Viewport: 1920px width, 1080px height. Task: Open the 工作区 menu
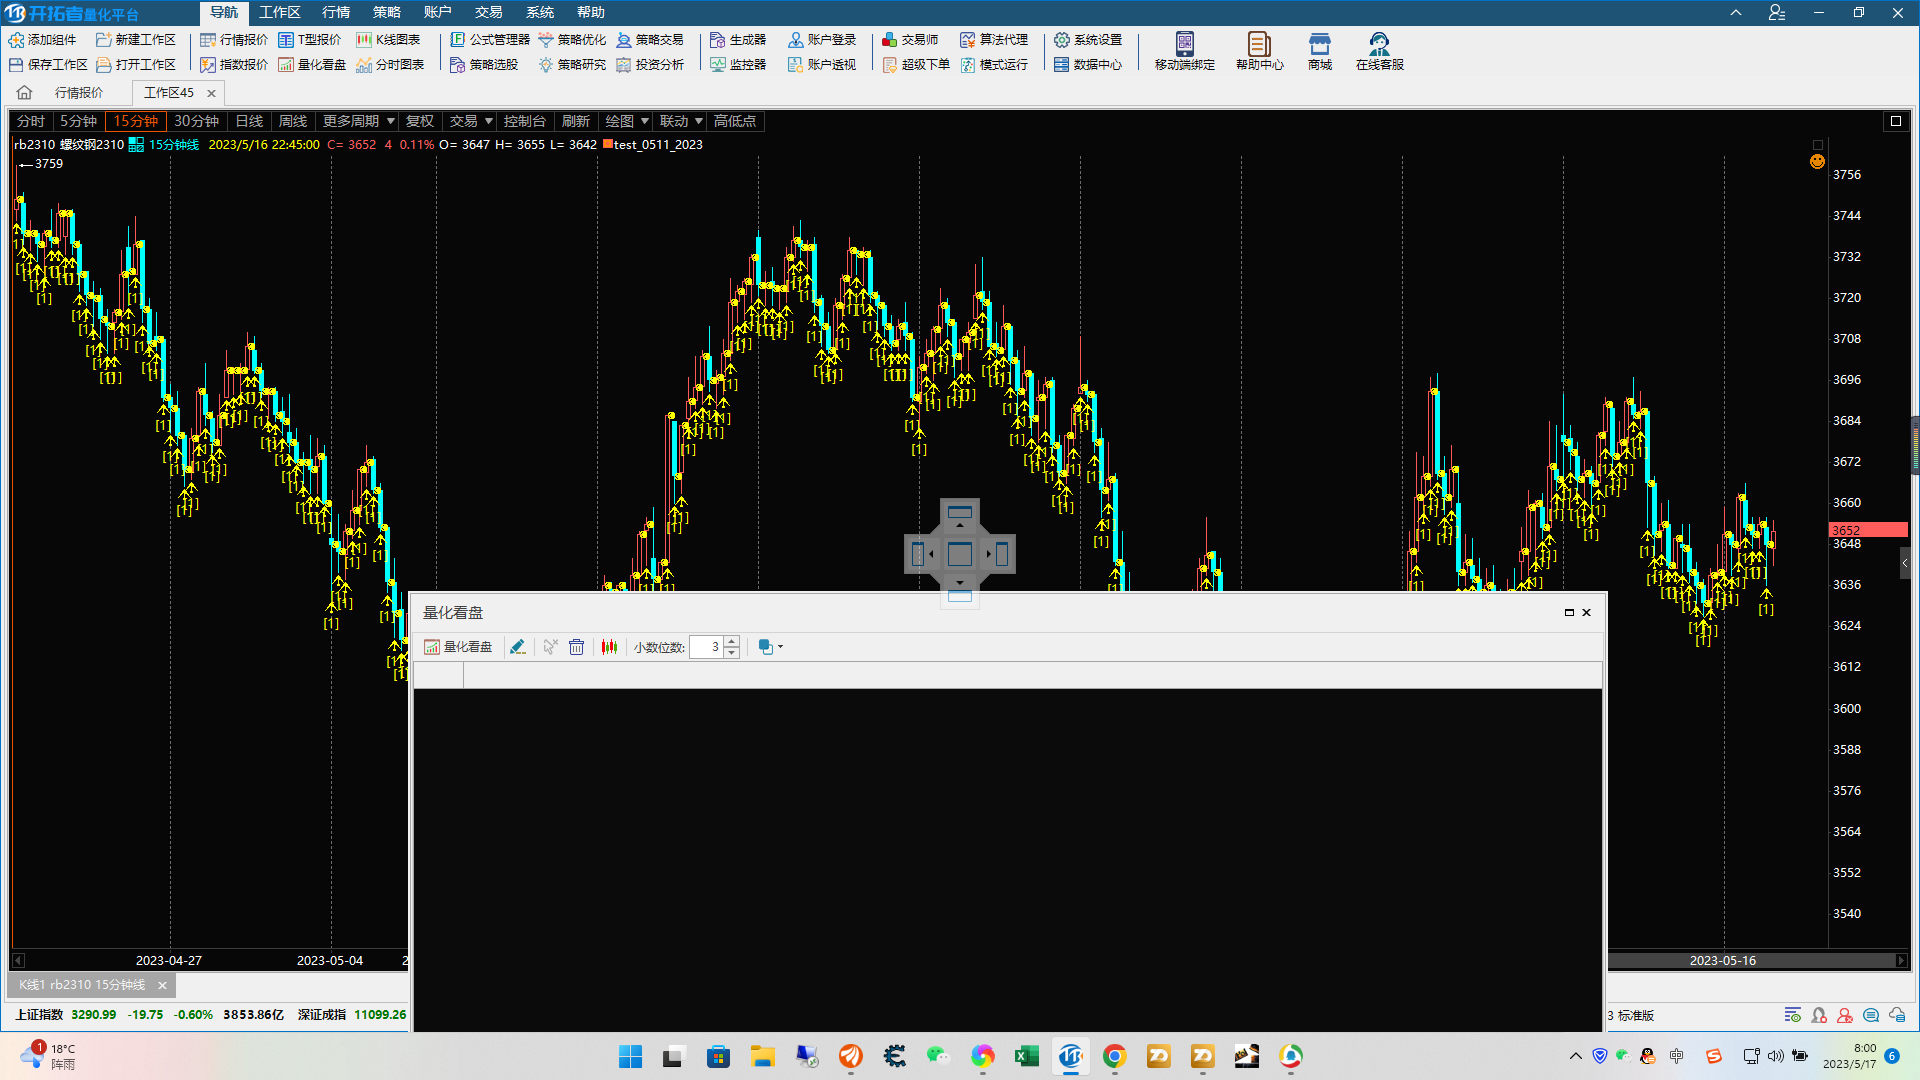coord(280,12)
